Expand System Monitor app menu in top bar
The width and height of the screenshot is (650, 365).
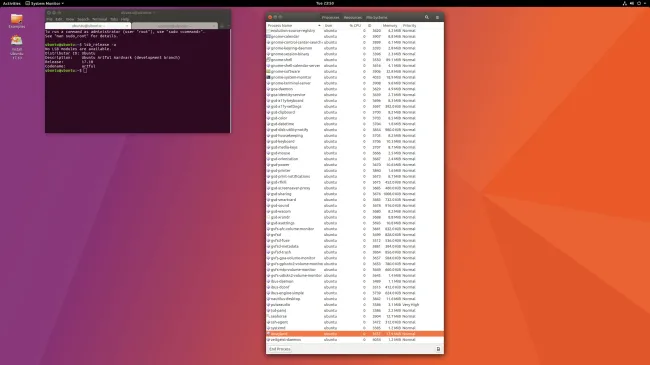(x=45, y=3)
